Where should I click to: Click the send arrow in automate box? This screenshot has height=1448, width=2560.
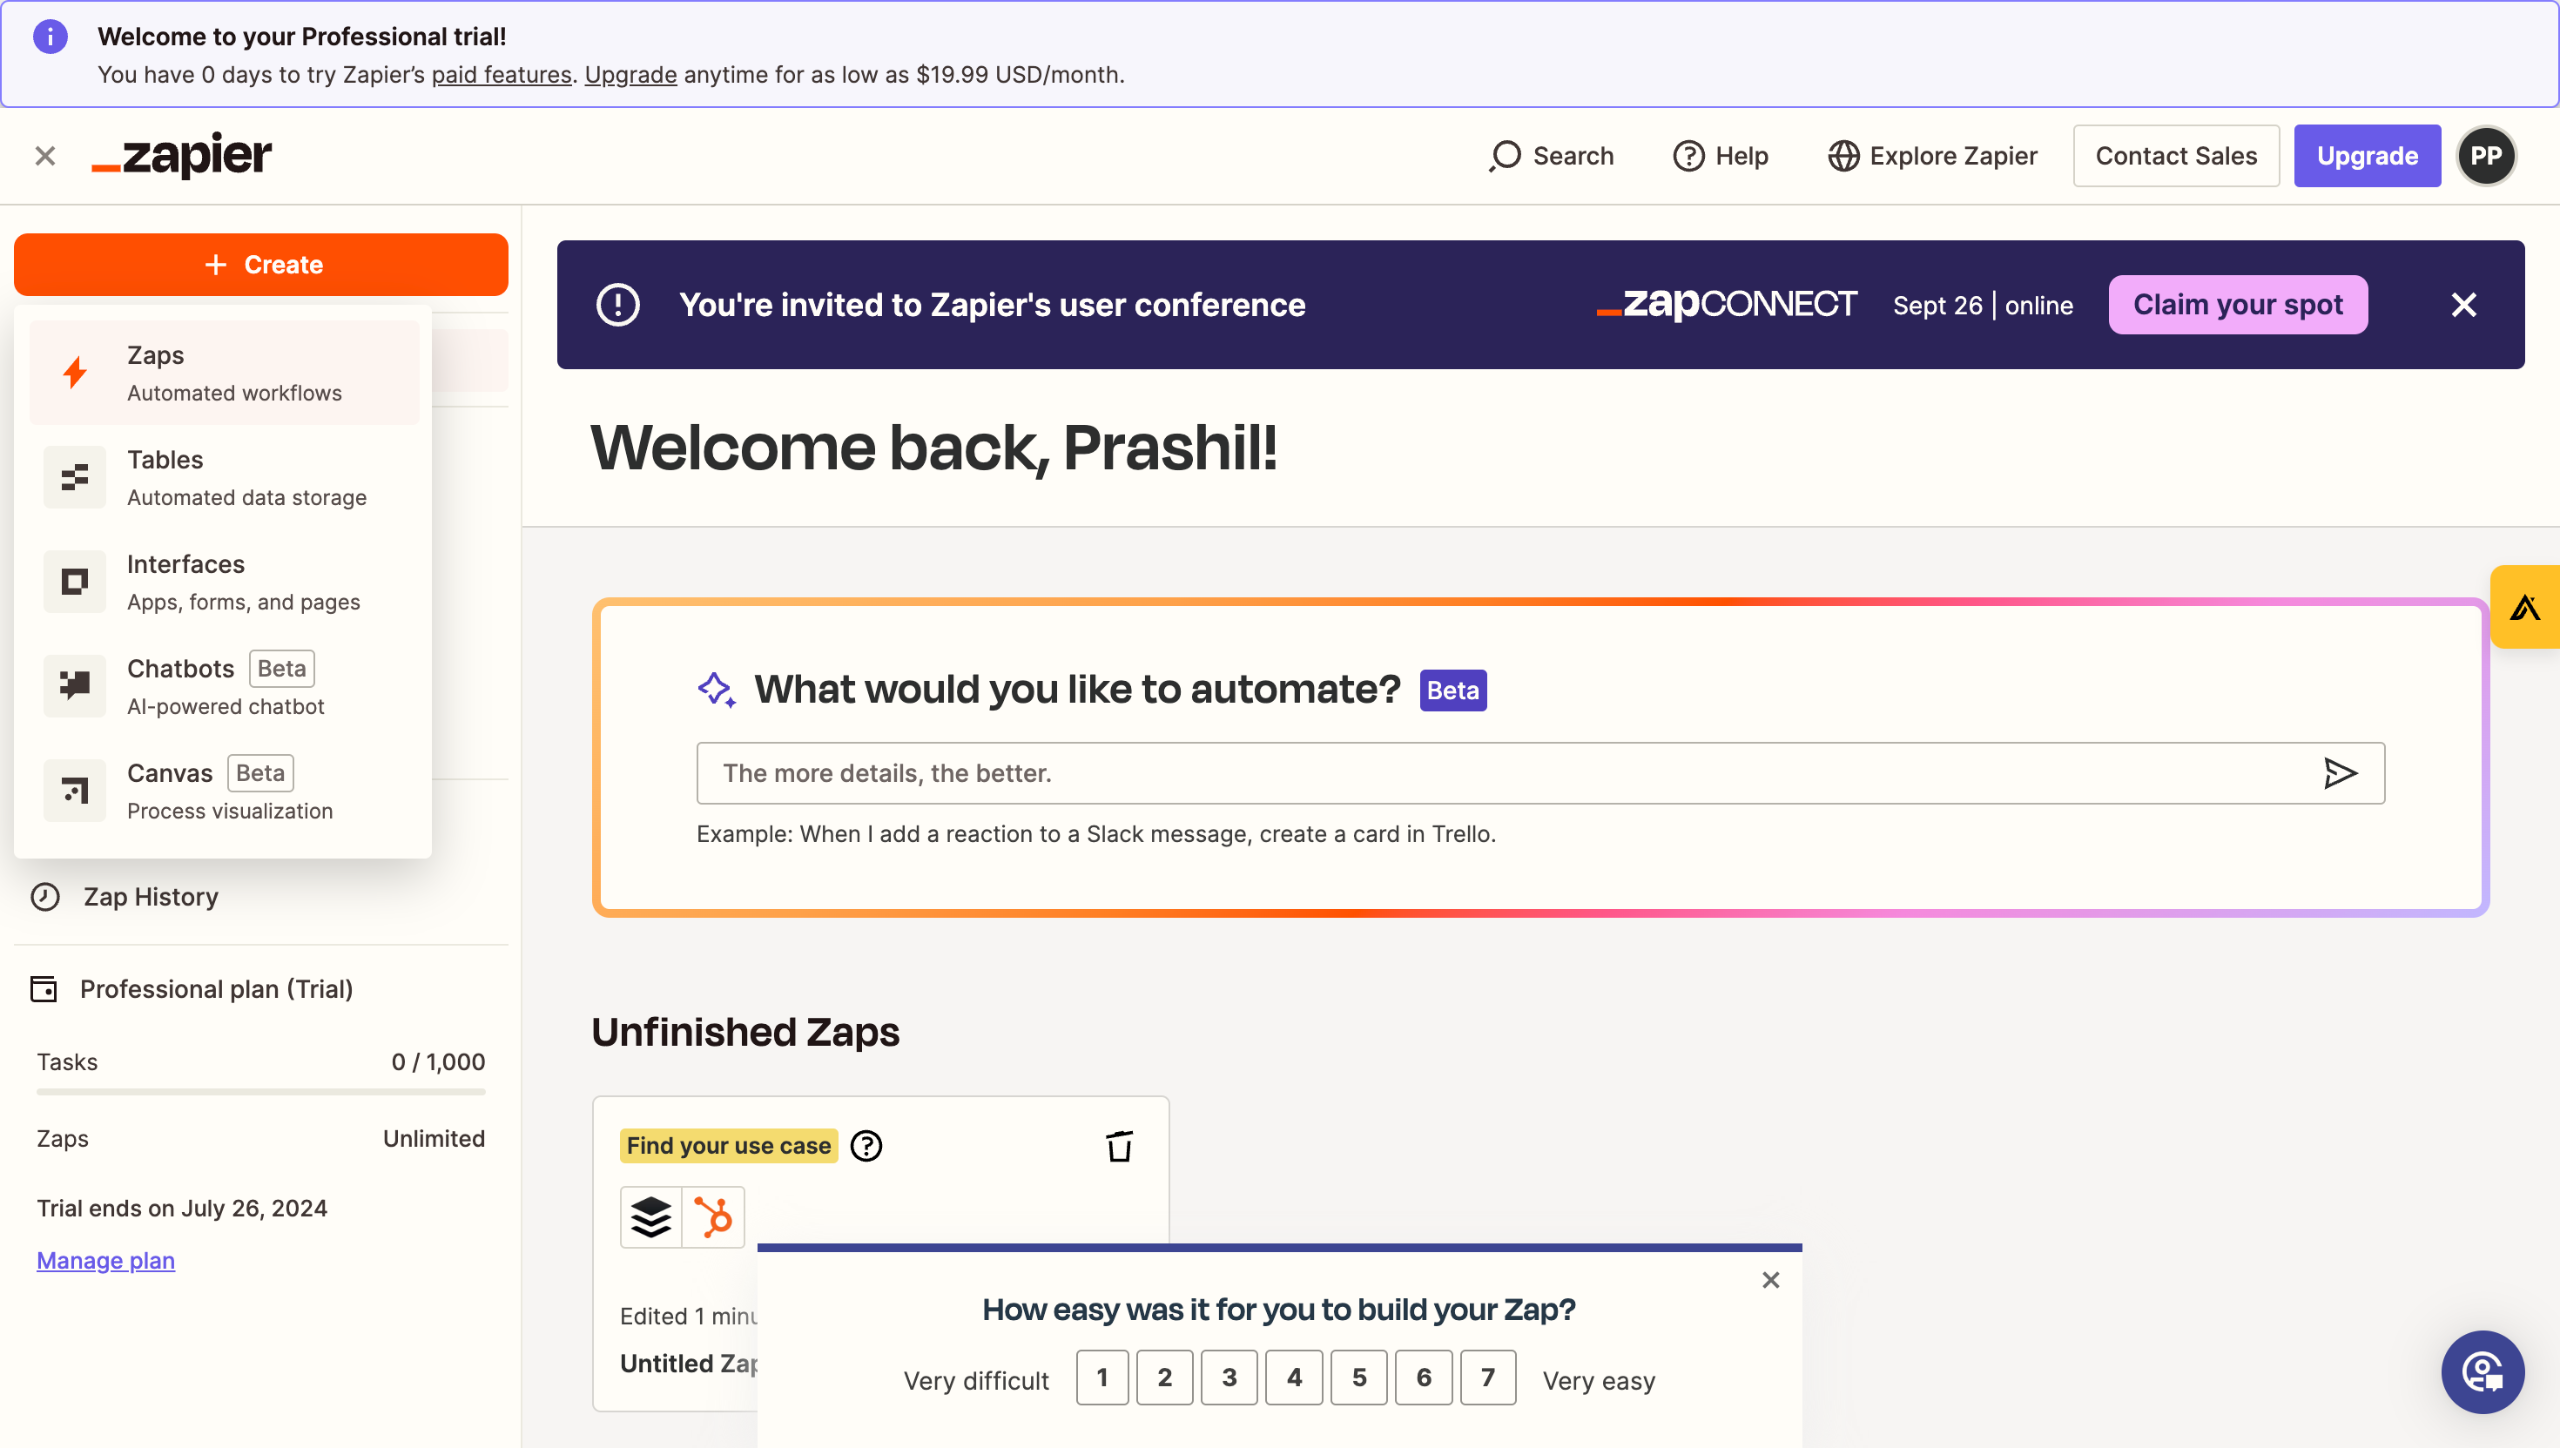tap(2339, 773)
